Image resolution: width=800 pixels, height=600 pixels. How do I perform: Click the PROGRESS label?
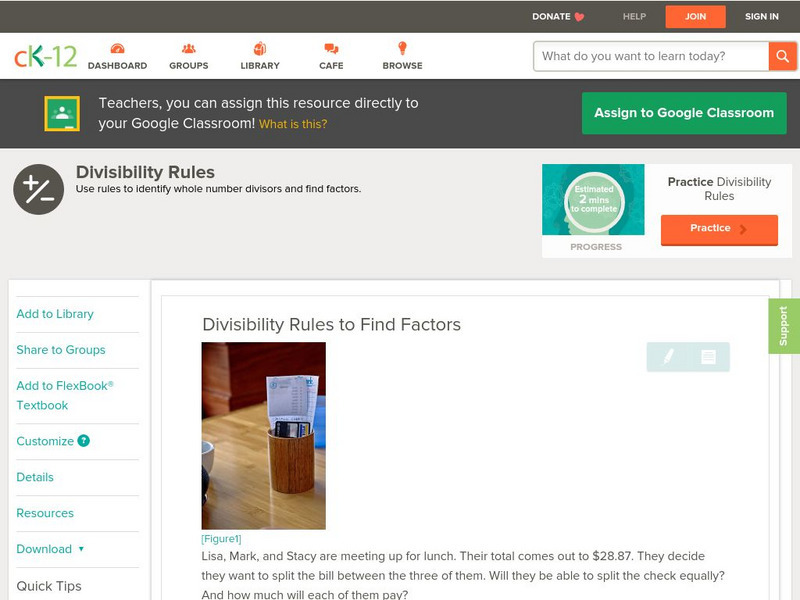(x=596, y=247)
